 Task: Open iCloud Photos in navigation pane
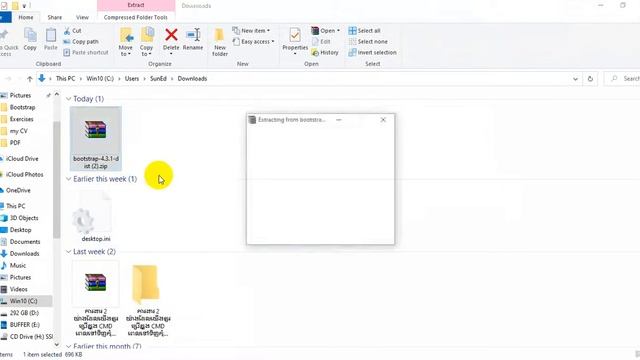22,175
